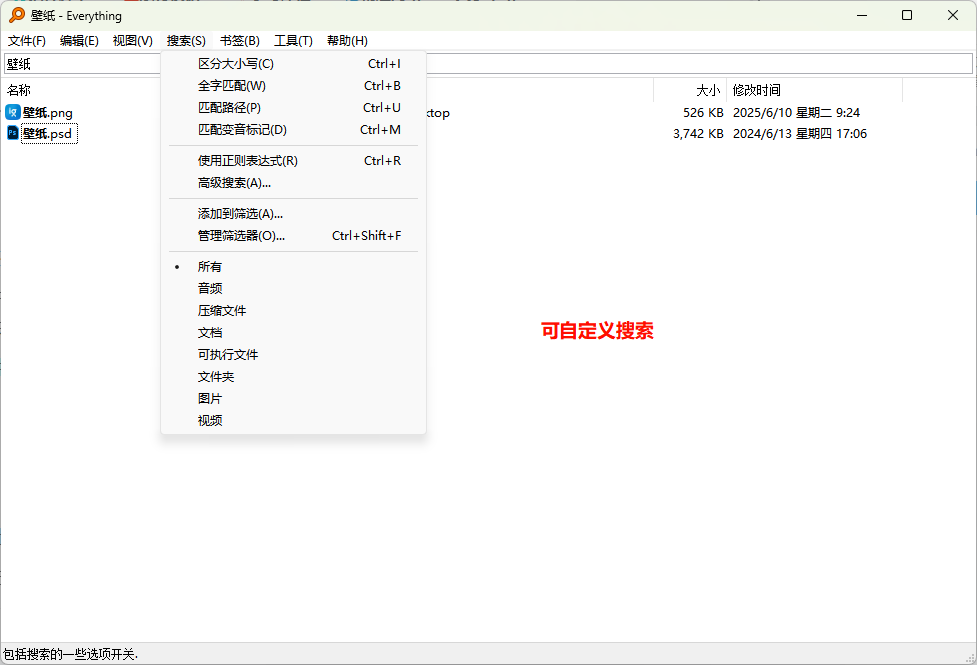
Task: Click the Everything app icon in title bar
Action: tap(17, 15)
